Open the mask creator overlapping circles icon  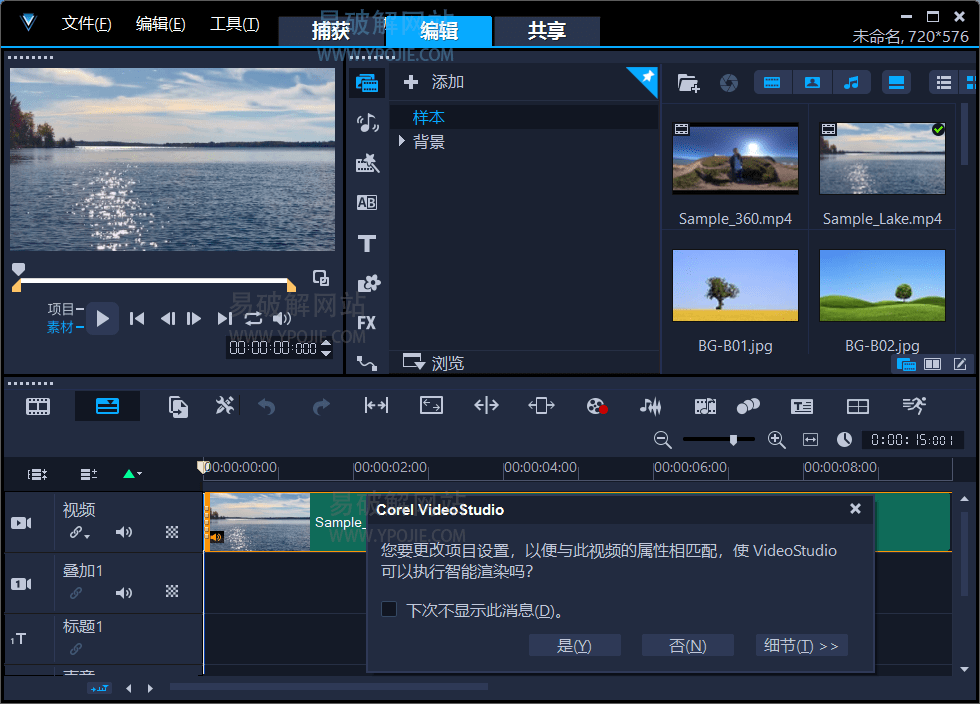748,406
